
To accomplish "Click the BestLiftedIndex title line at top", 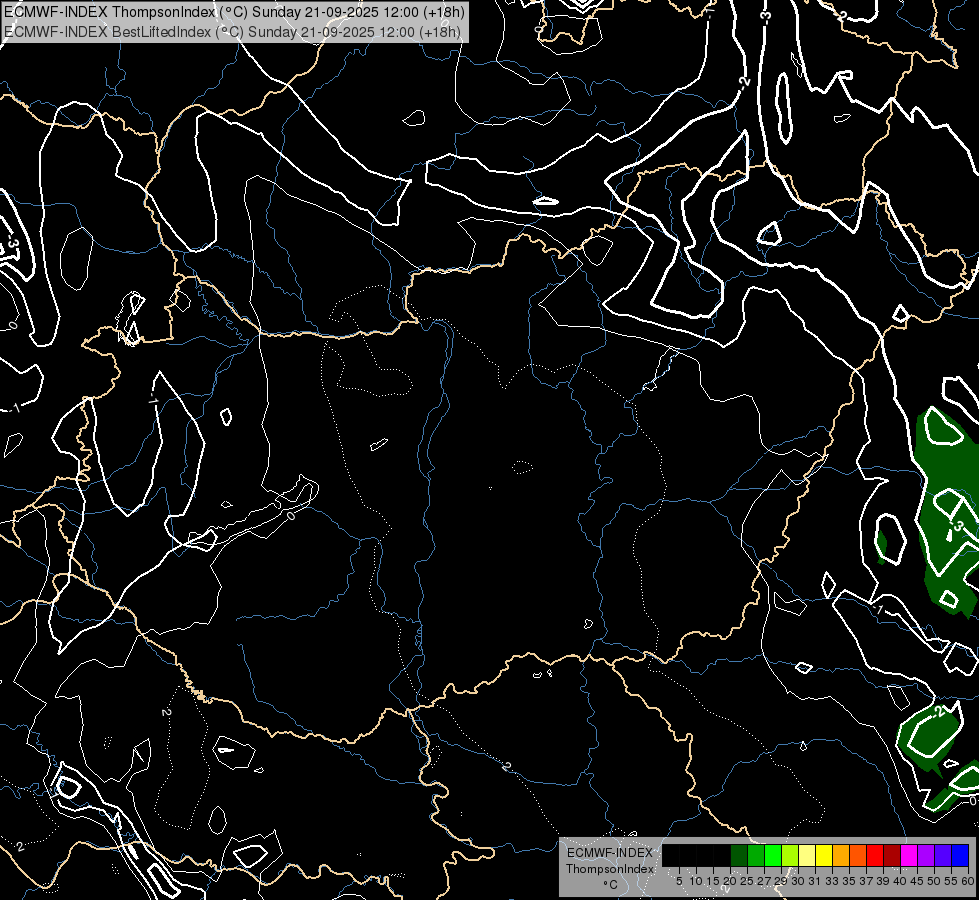I will [232, 32].
